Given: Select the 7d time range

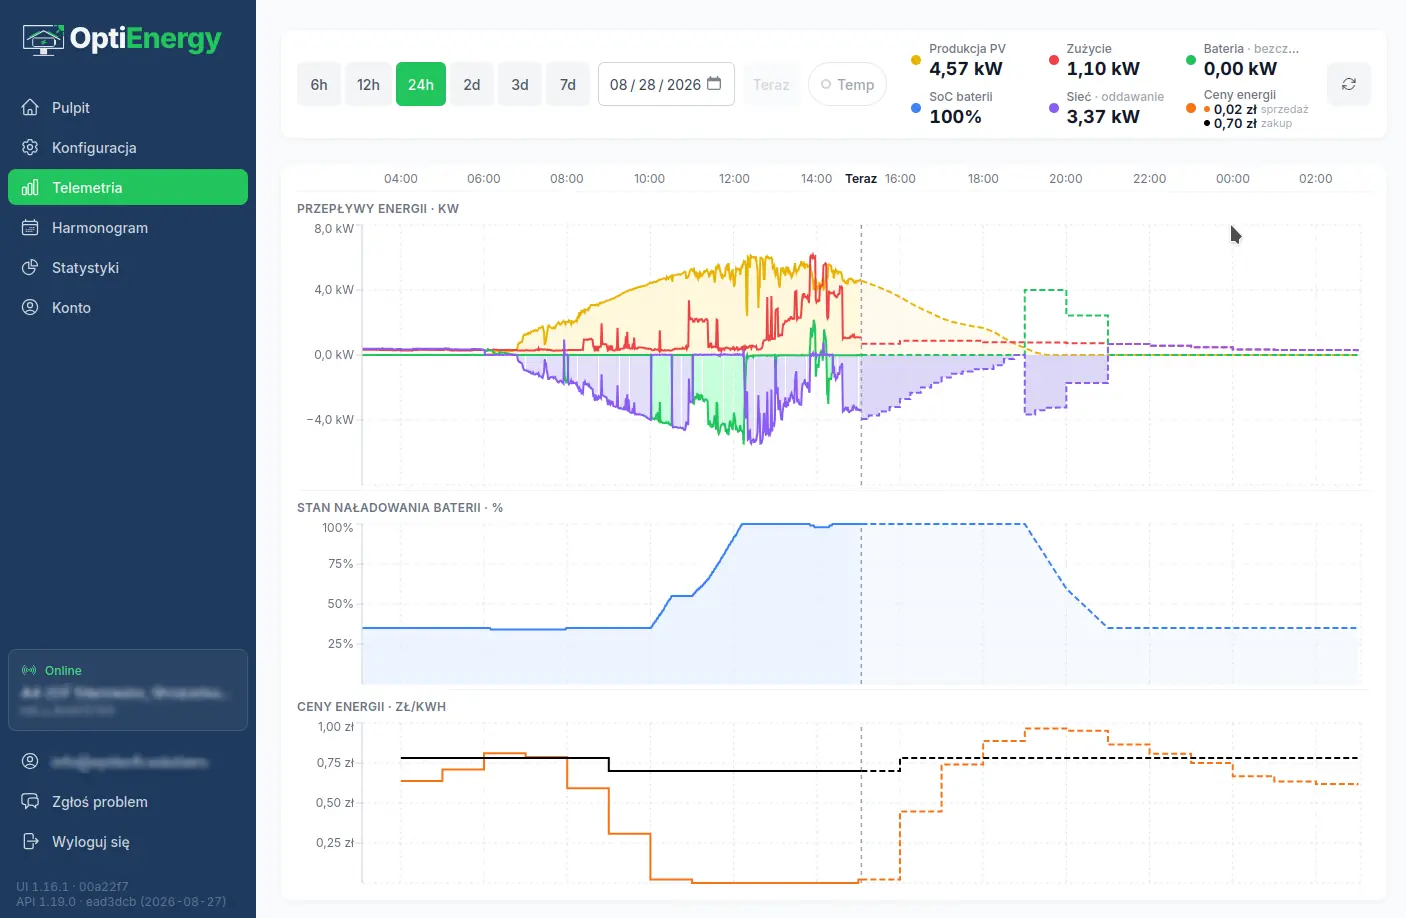Looking at the screenshot, I should click(x=567, y=84).
